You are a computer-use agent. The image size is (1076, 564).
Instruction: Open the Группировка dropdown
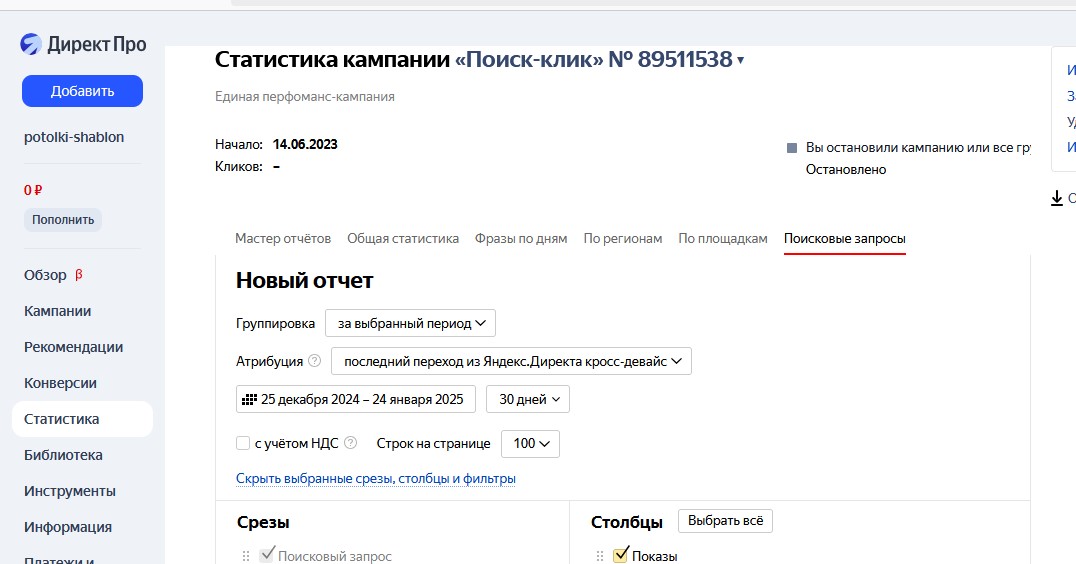click(x=410, y=323)
